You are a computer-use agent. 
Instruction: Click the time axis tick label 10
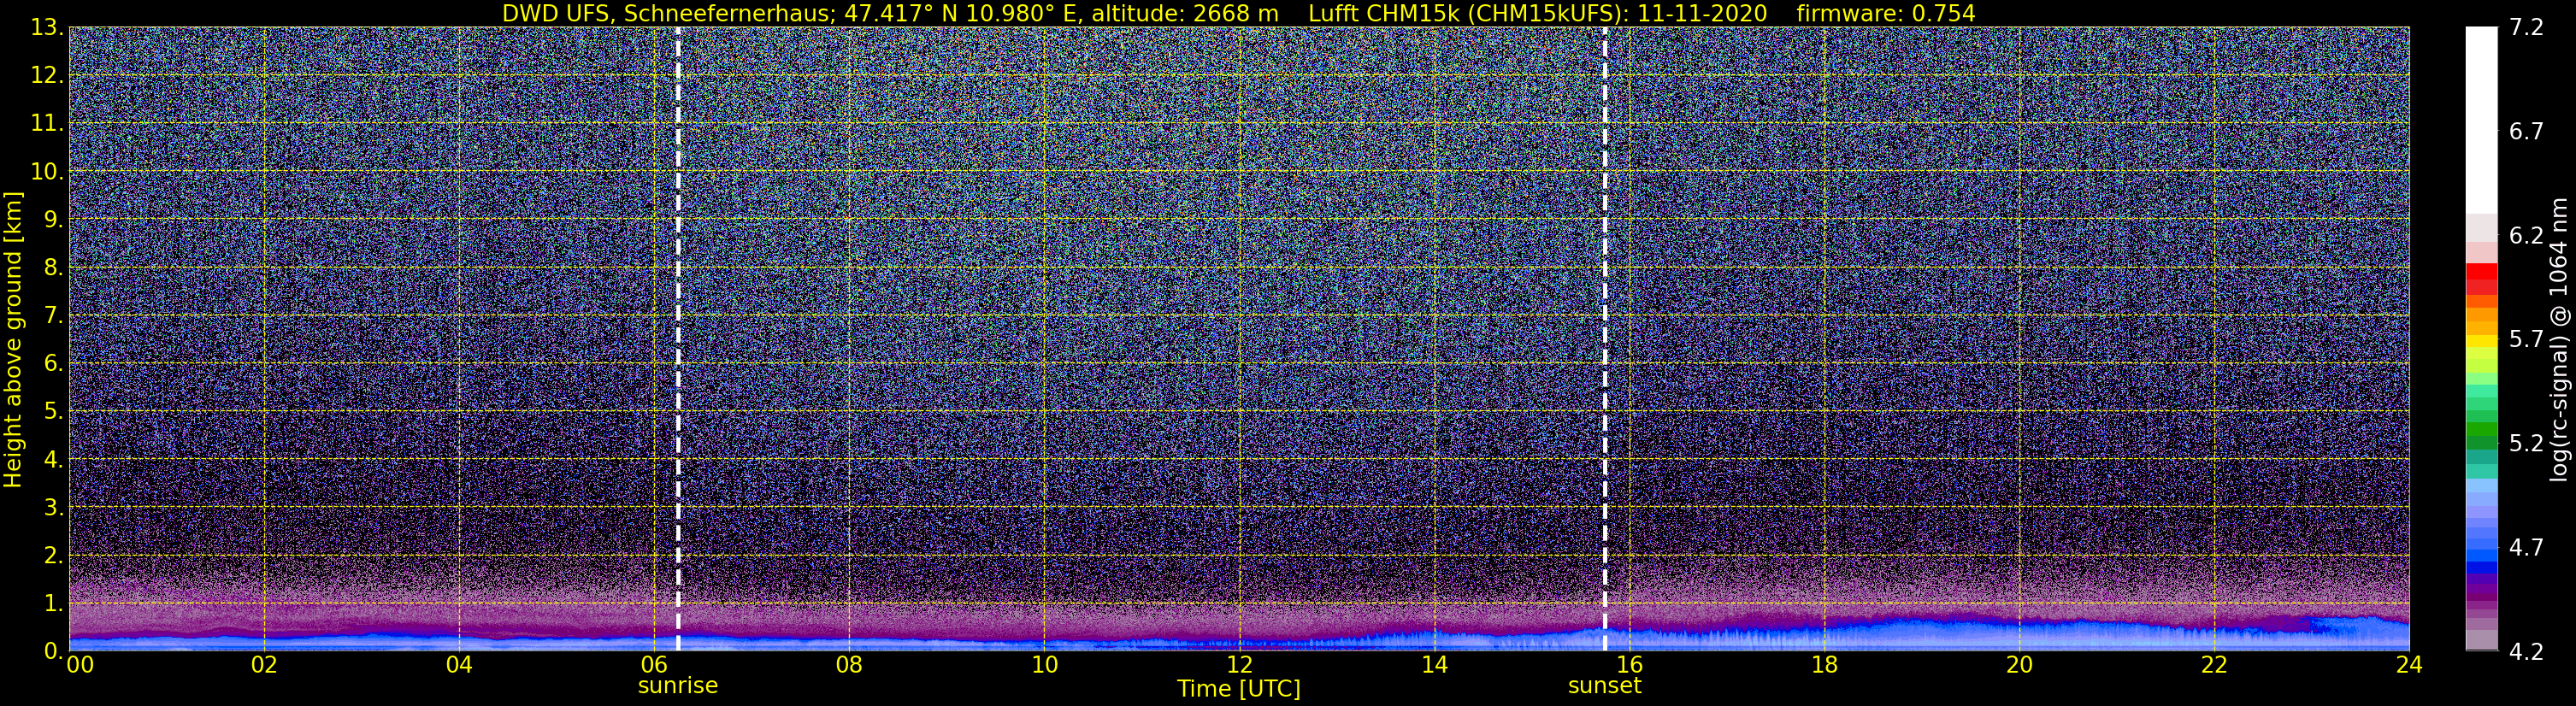tap(1044, 666)
